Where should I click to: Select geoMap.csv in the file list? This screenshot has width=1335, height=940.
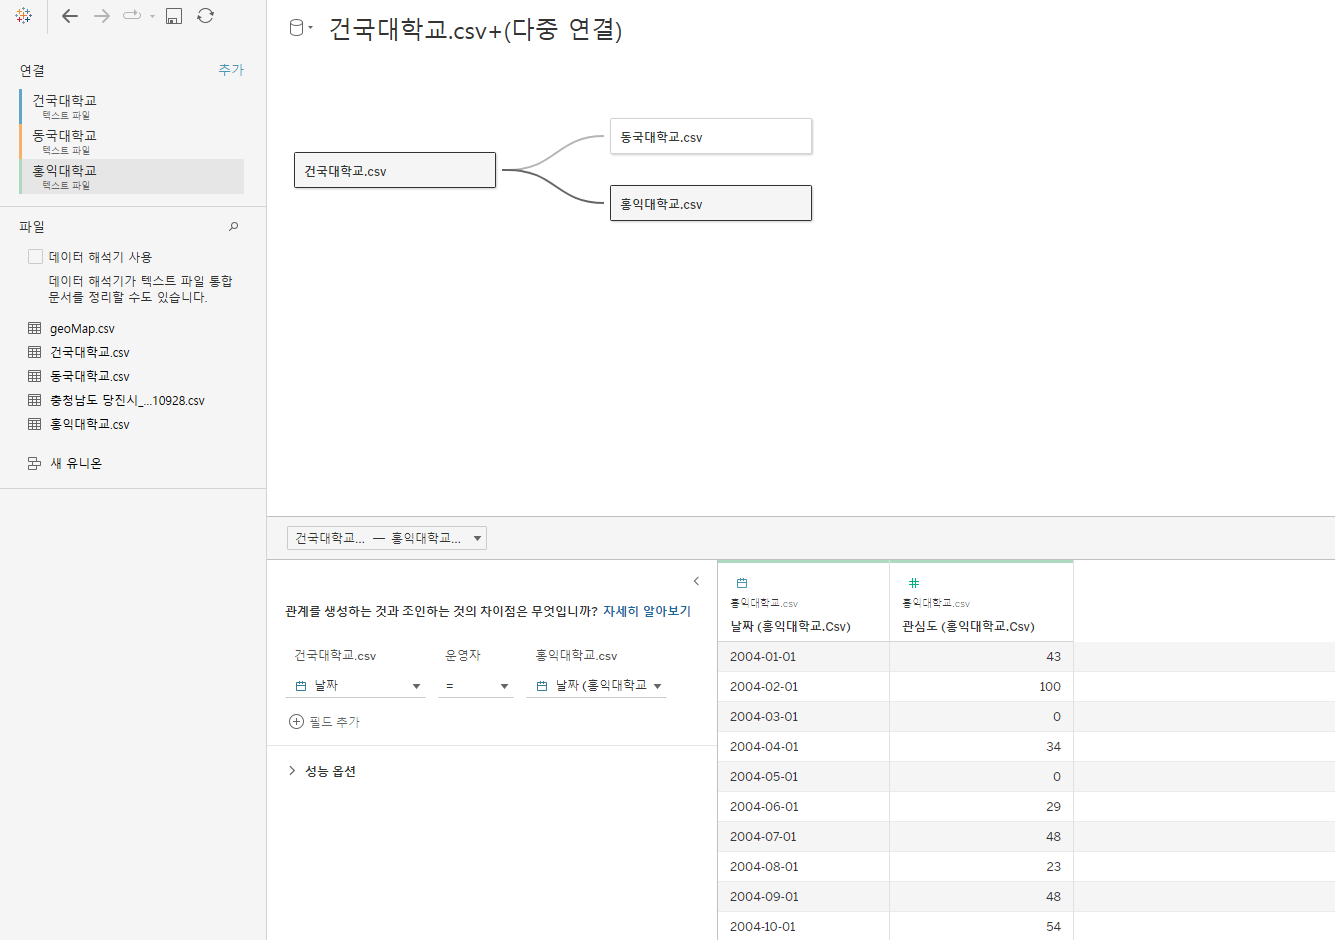[82, 328]
